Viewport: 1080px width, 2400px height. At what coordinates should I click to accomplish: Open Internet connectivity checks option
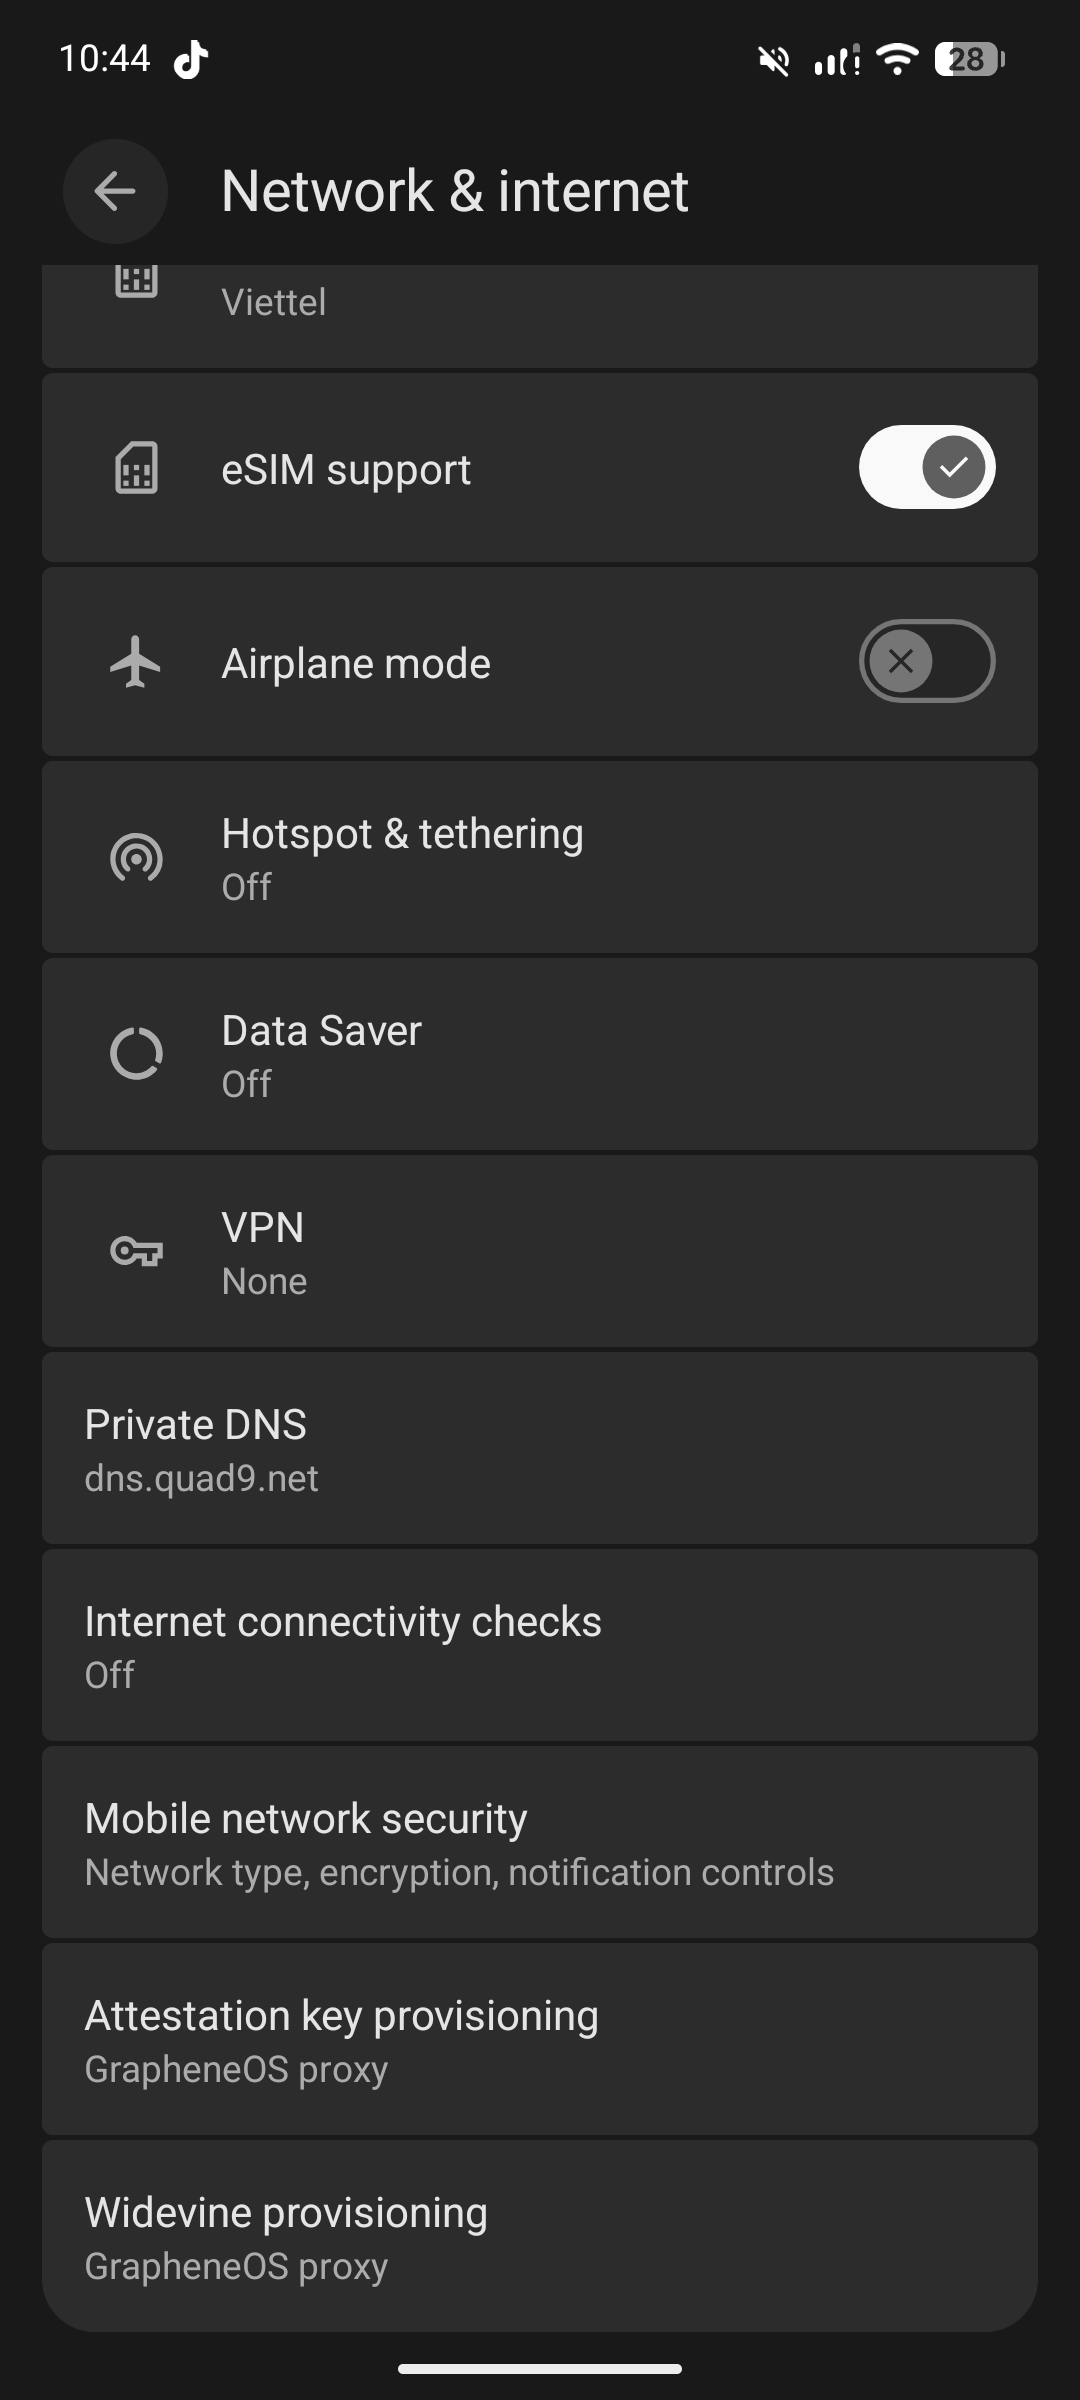point(540,1645)
